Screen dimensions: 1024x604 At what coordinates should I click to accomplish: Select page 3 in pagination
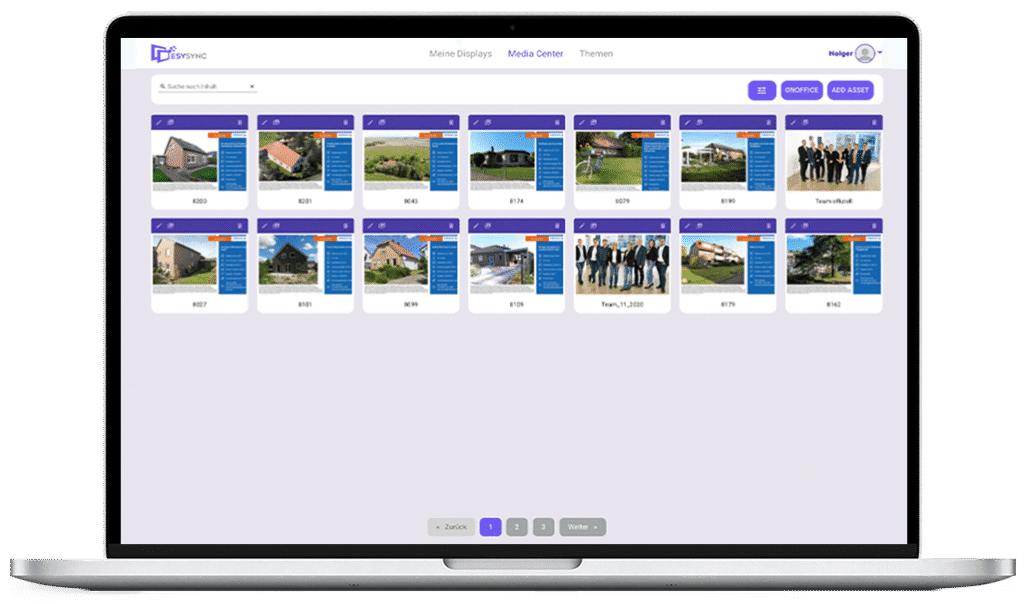[x=543, y=527]
